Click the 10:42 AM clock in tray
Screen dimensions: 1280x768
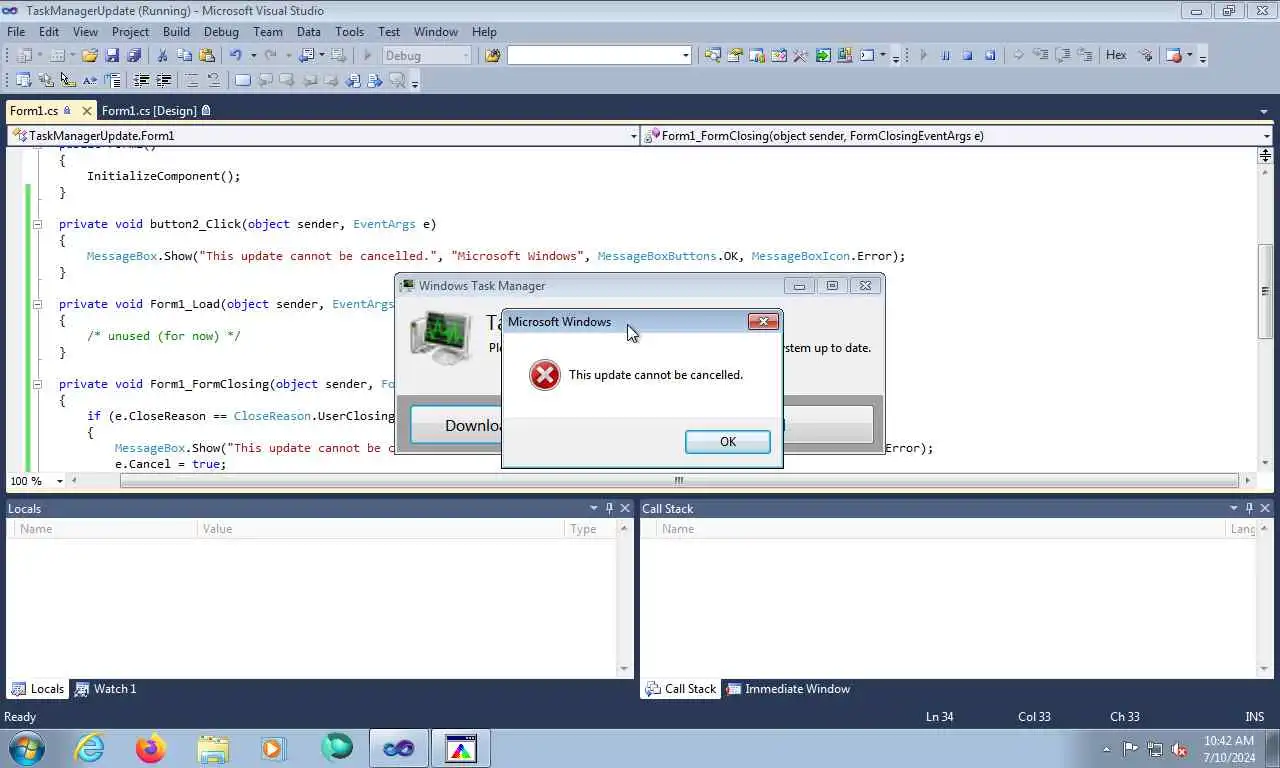(x=1229, y=741)
